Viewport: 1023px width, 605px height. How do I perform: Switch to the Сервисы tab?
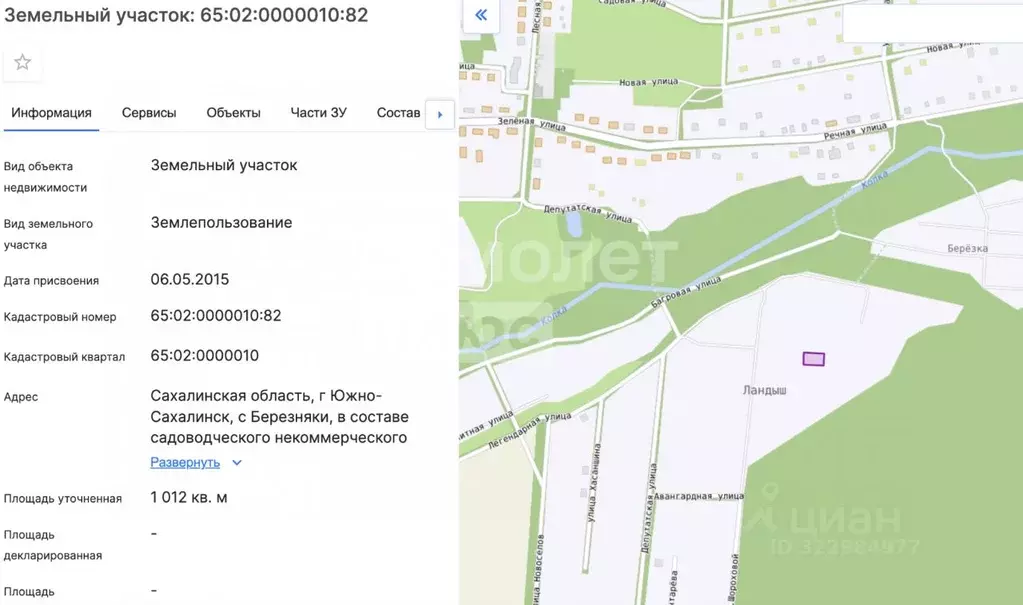pyautogui.click(x=148, y=112)
